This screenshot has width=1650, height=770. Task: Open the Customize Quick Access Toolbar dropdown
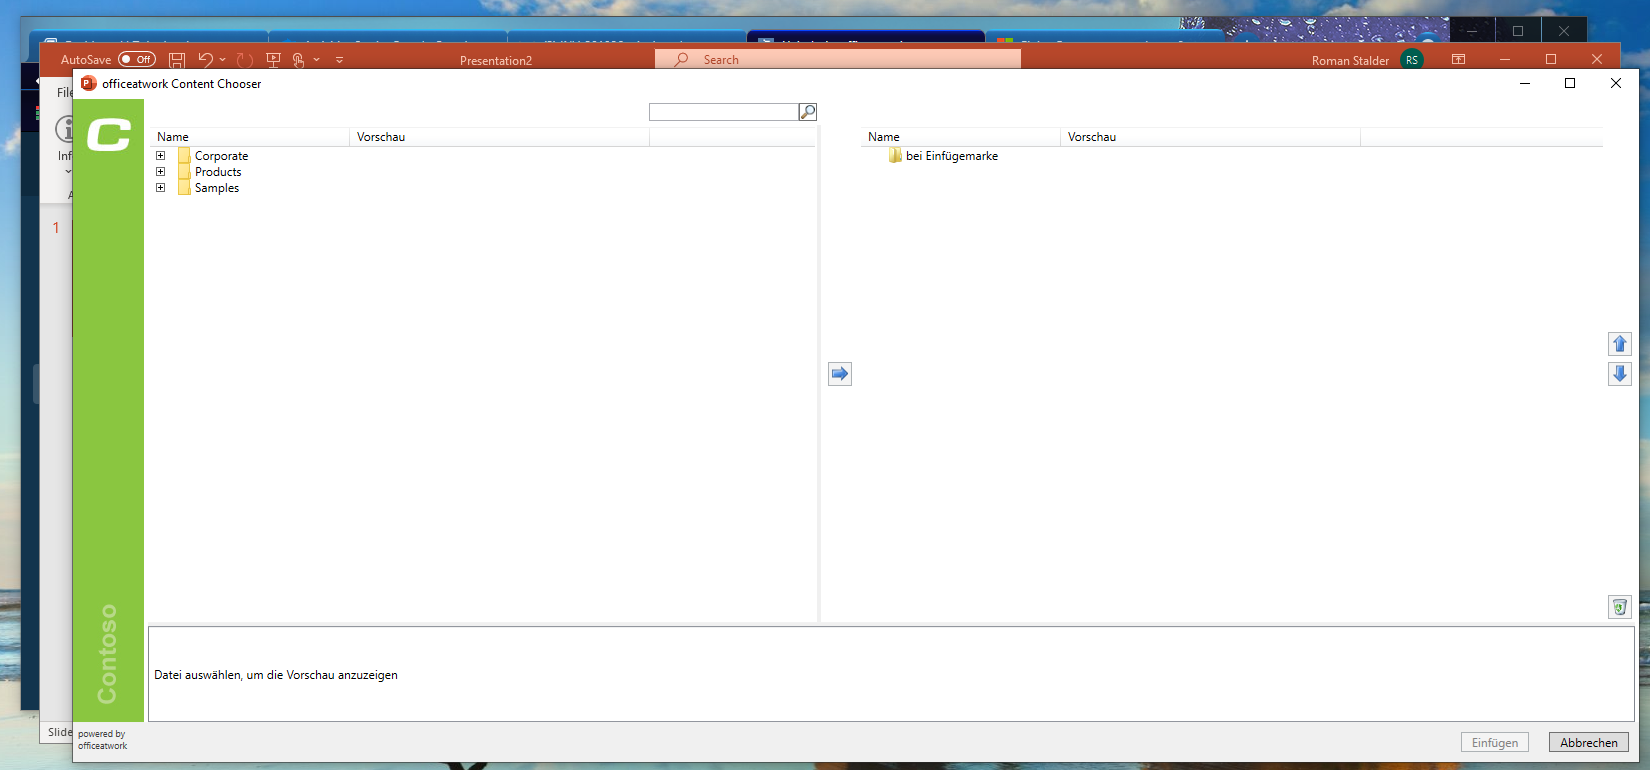click(x=339, y=60)
